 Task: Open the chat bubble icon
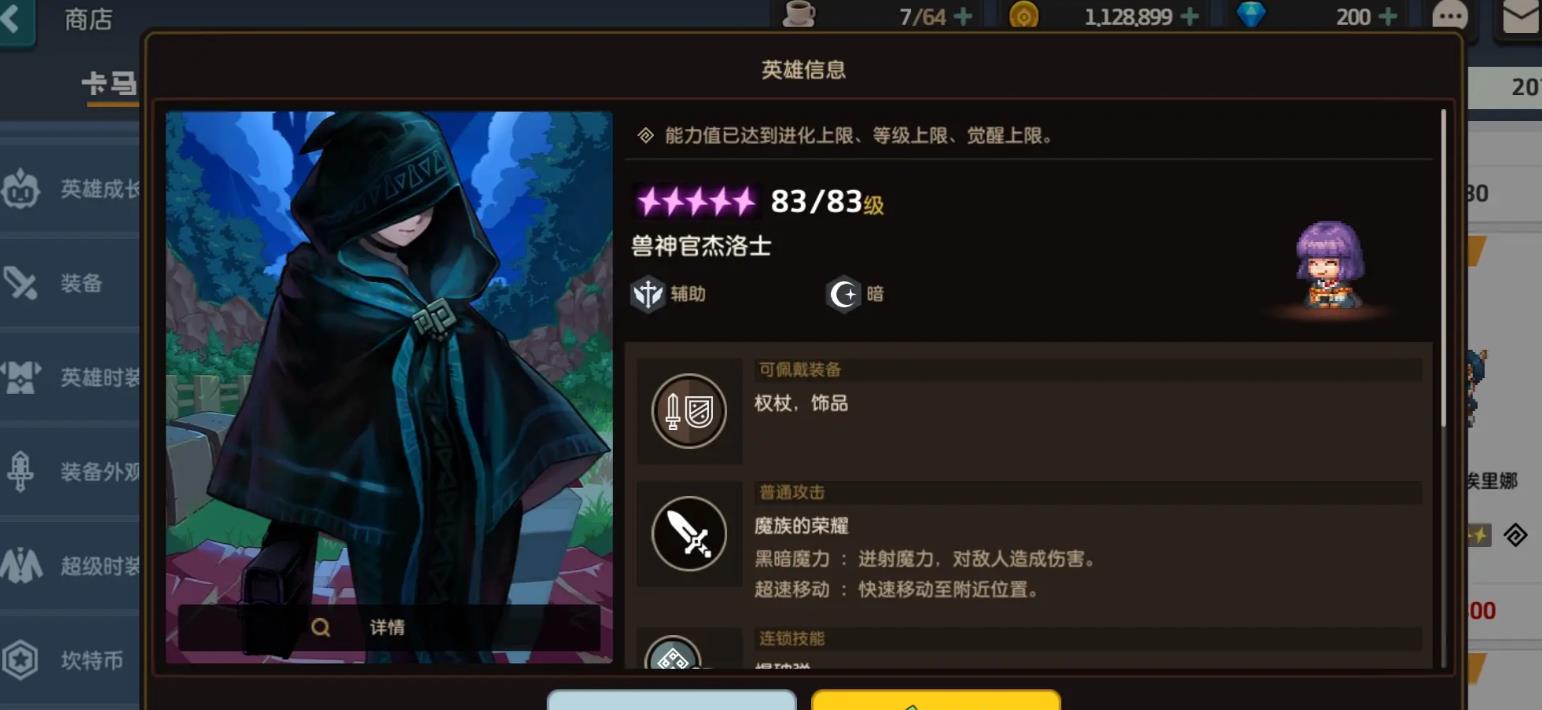pos(1450,17)
